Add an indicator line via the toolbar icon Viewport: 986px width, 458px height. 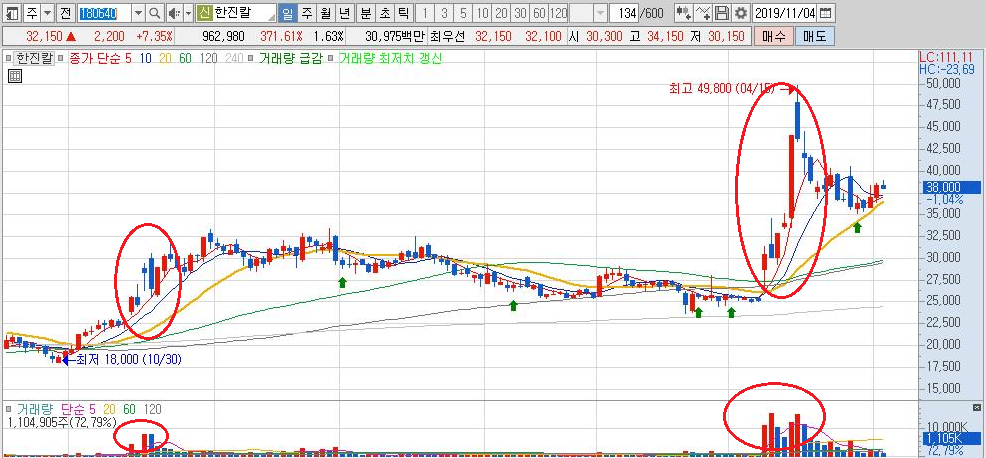(x=705, y=13)
